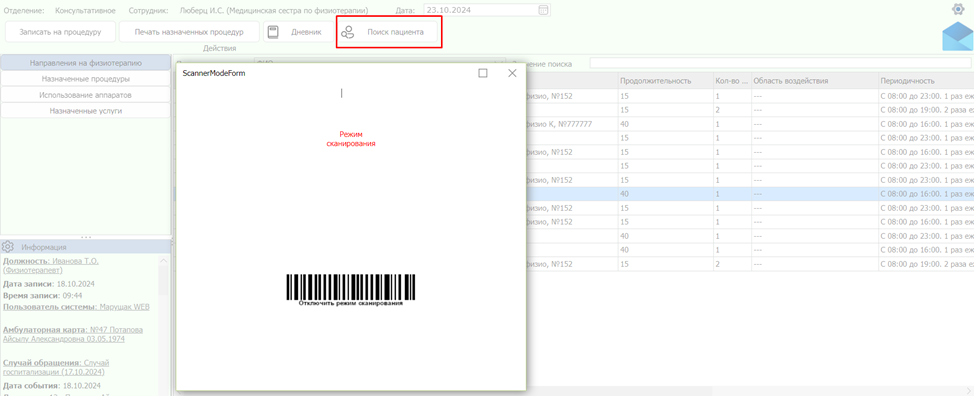The height and width of the screenshot is (396, 974).
Task: Sort by Продолжительность column header
Action: point(655,81)
